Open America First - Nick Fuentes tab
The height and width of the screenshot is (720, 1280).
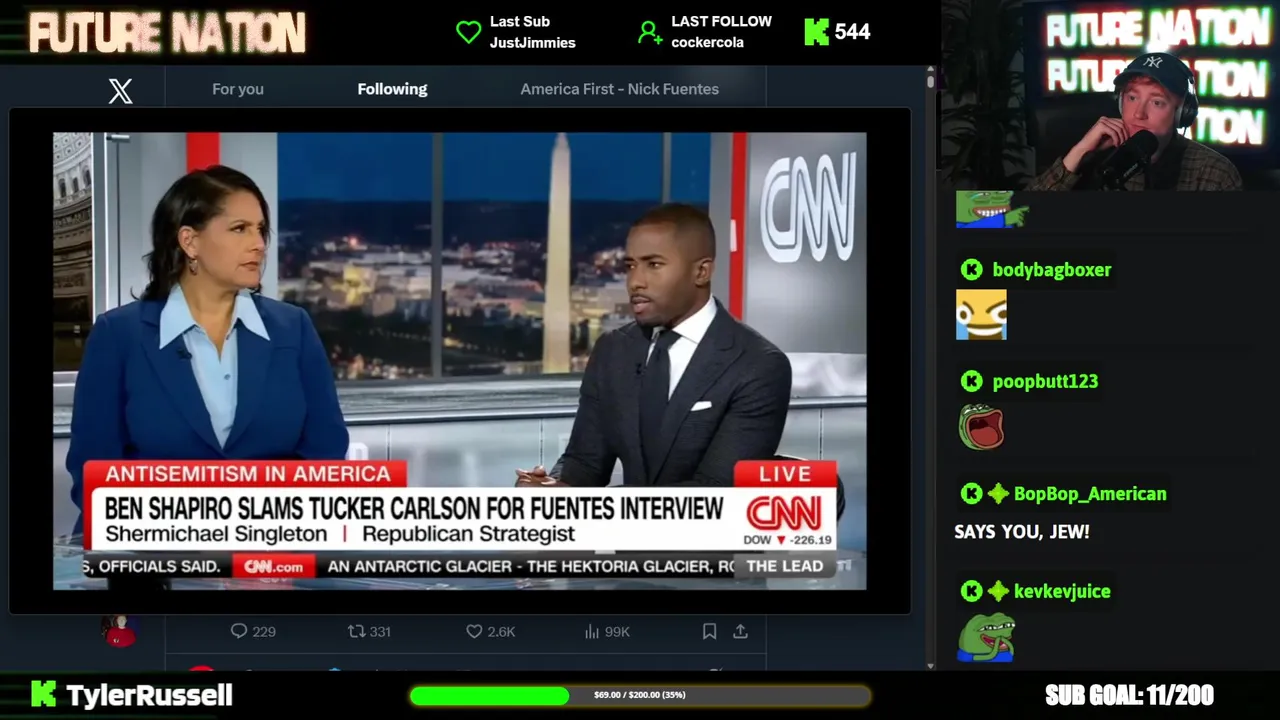[x=619, y=89]
